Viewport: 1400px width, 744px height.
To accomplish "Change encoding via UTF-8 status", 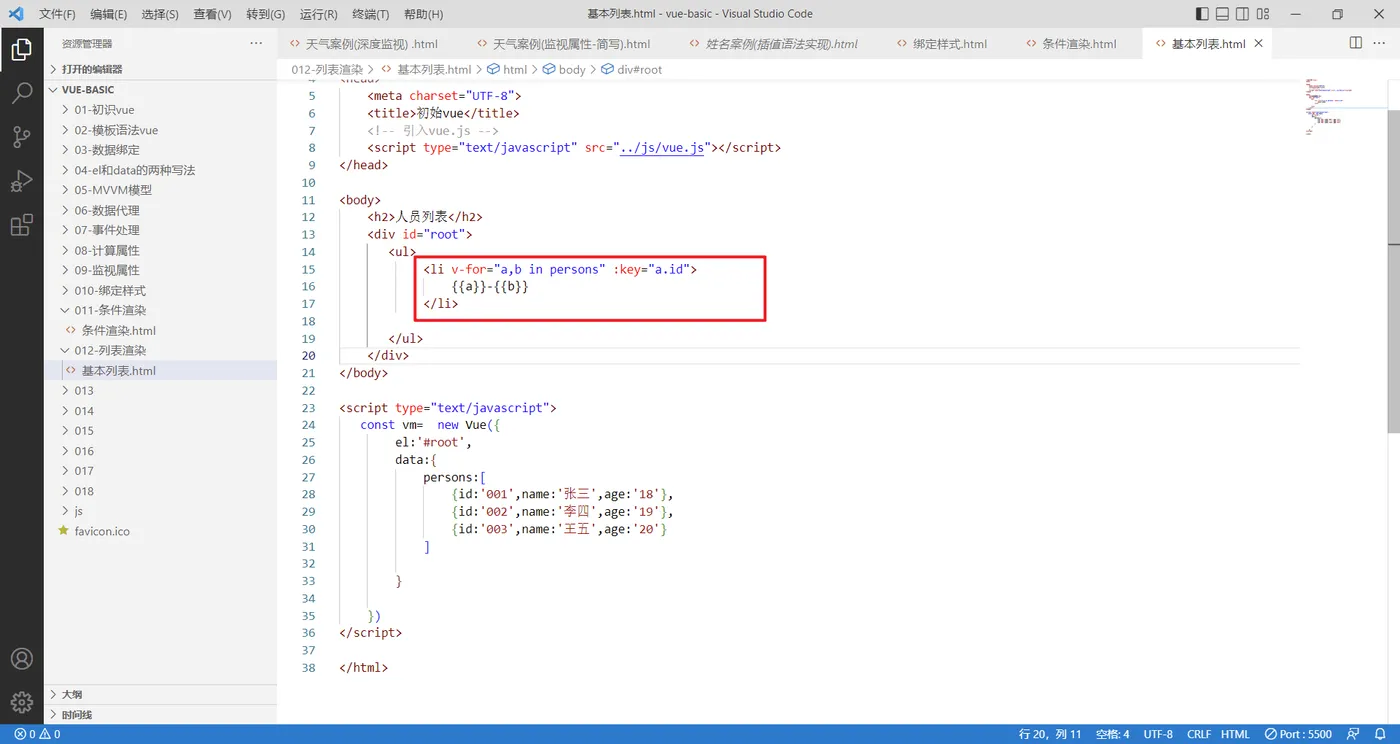I will click(1158, 734).
